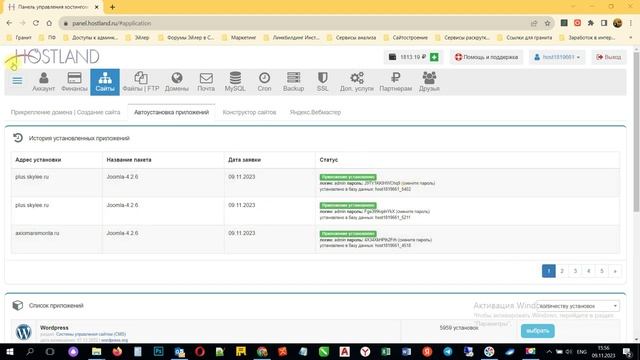Open Chrome profile avatar
The image size is (640, 360).
point(618,23)
